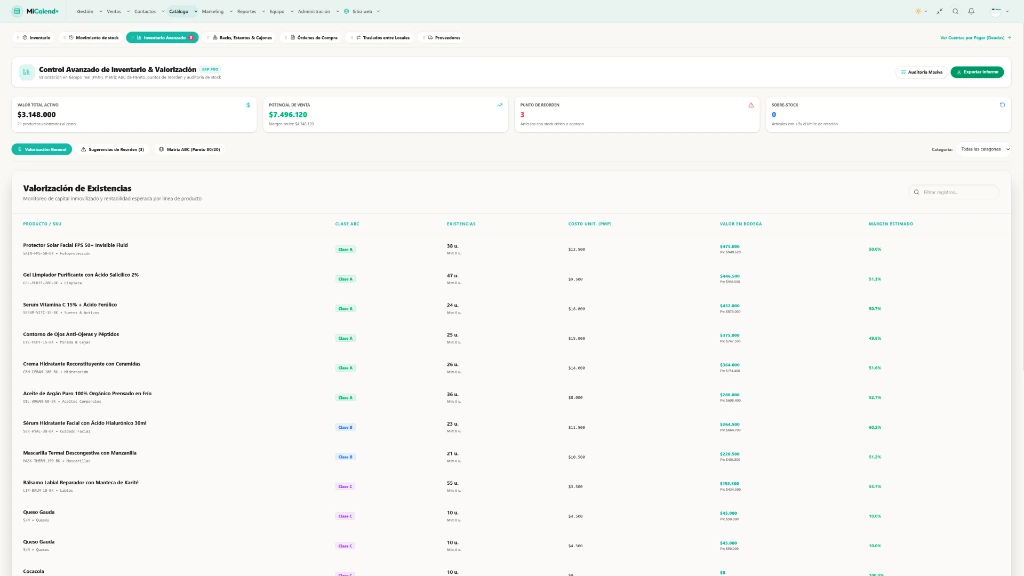Click the Protector Solar Facial FPS 50+ row
1024x576 pixels.
pos(511,249)
